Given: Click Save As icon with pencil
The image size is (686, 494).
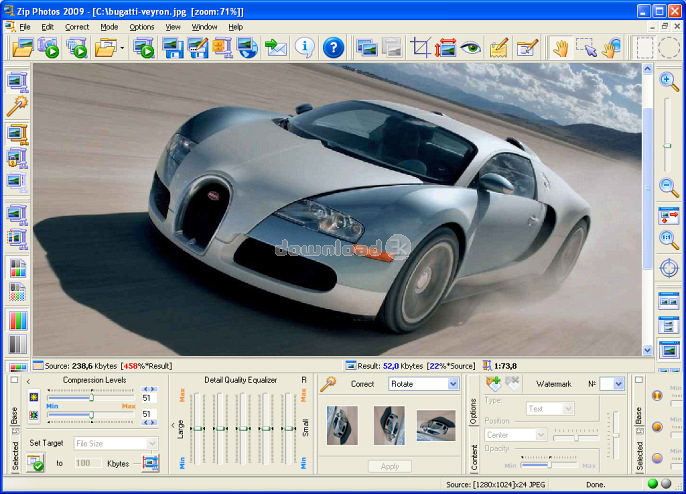Looking at the screenshot, I should point(198,47).
